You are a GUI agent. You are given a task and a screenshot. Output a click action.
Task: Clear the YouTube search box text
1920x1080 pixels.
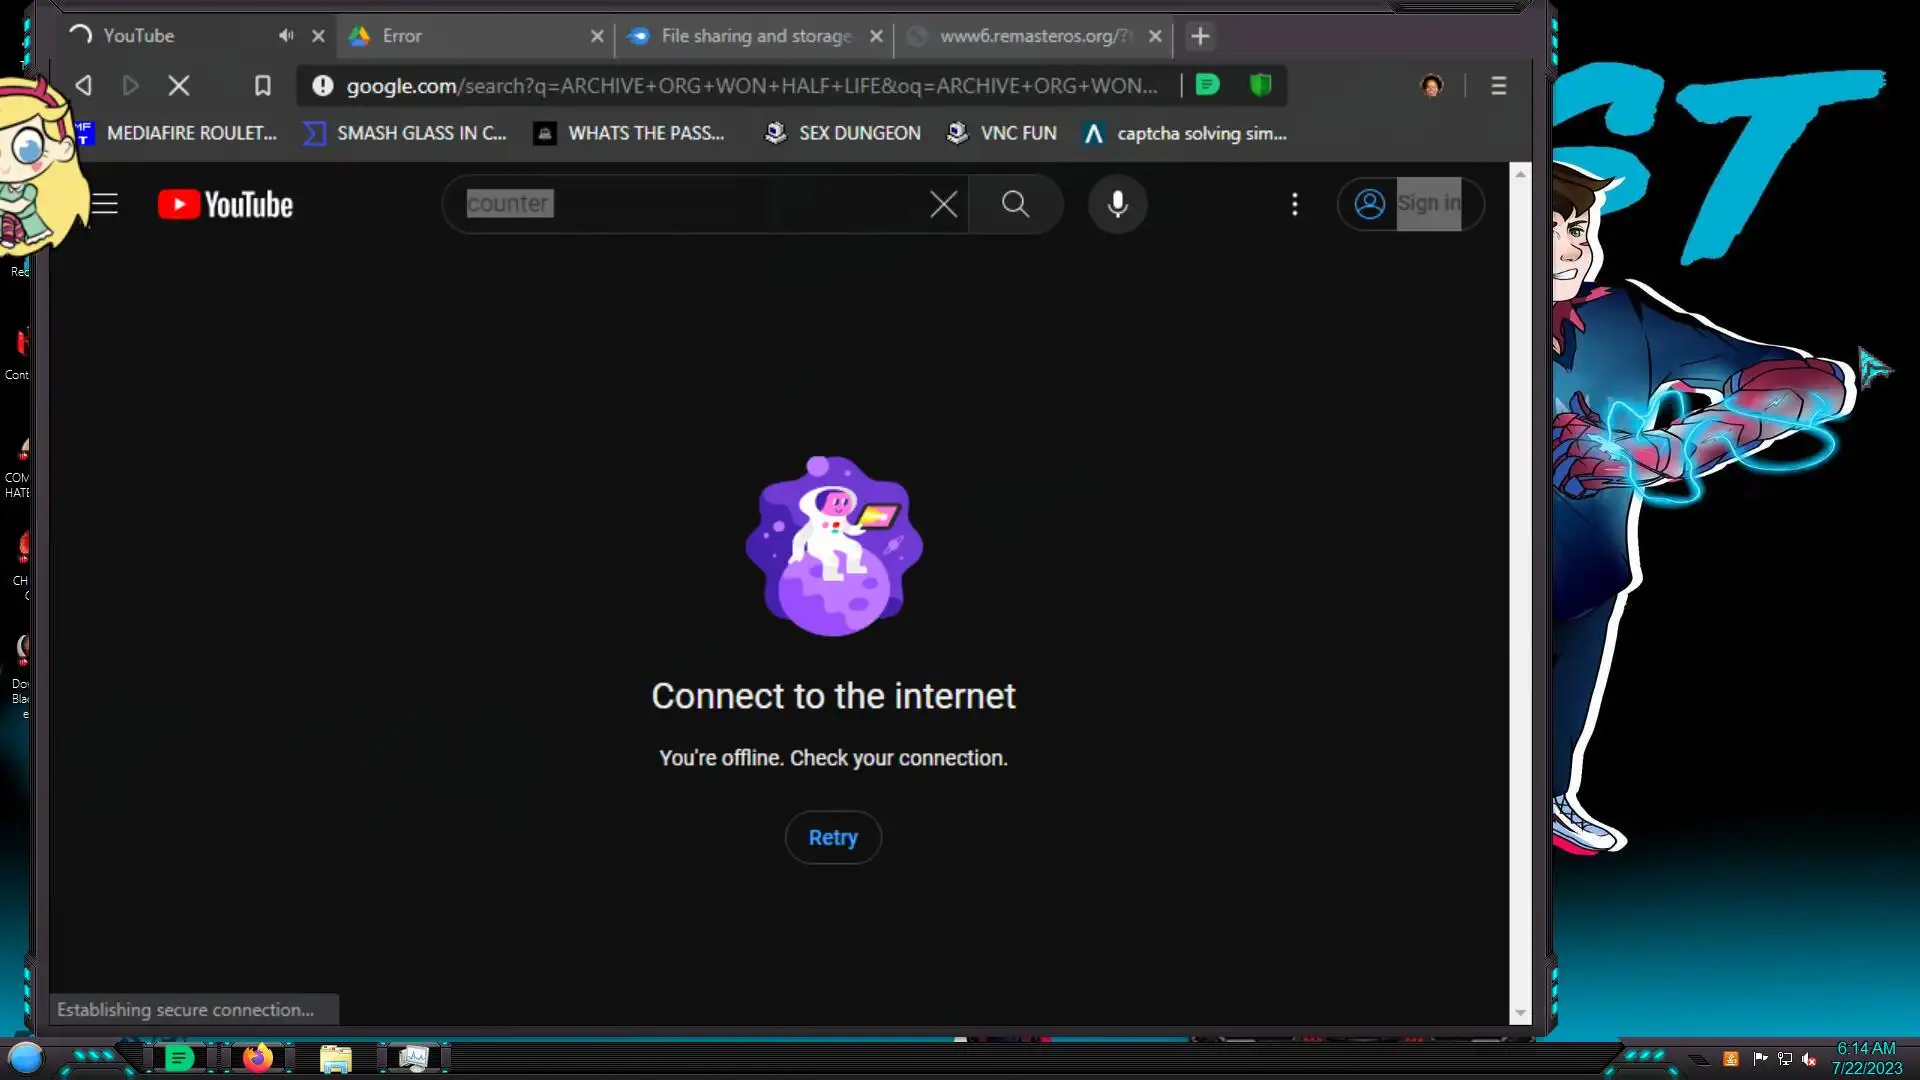[943, 204]
